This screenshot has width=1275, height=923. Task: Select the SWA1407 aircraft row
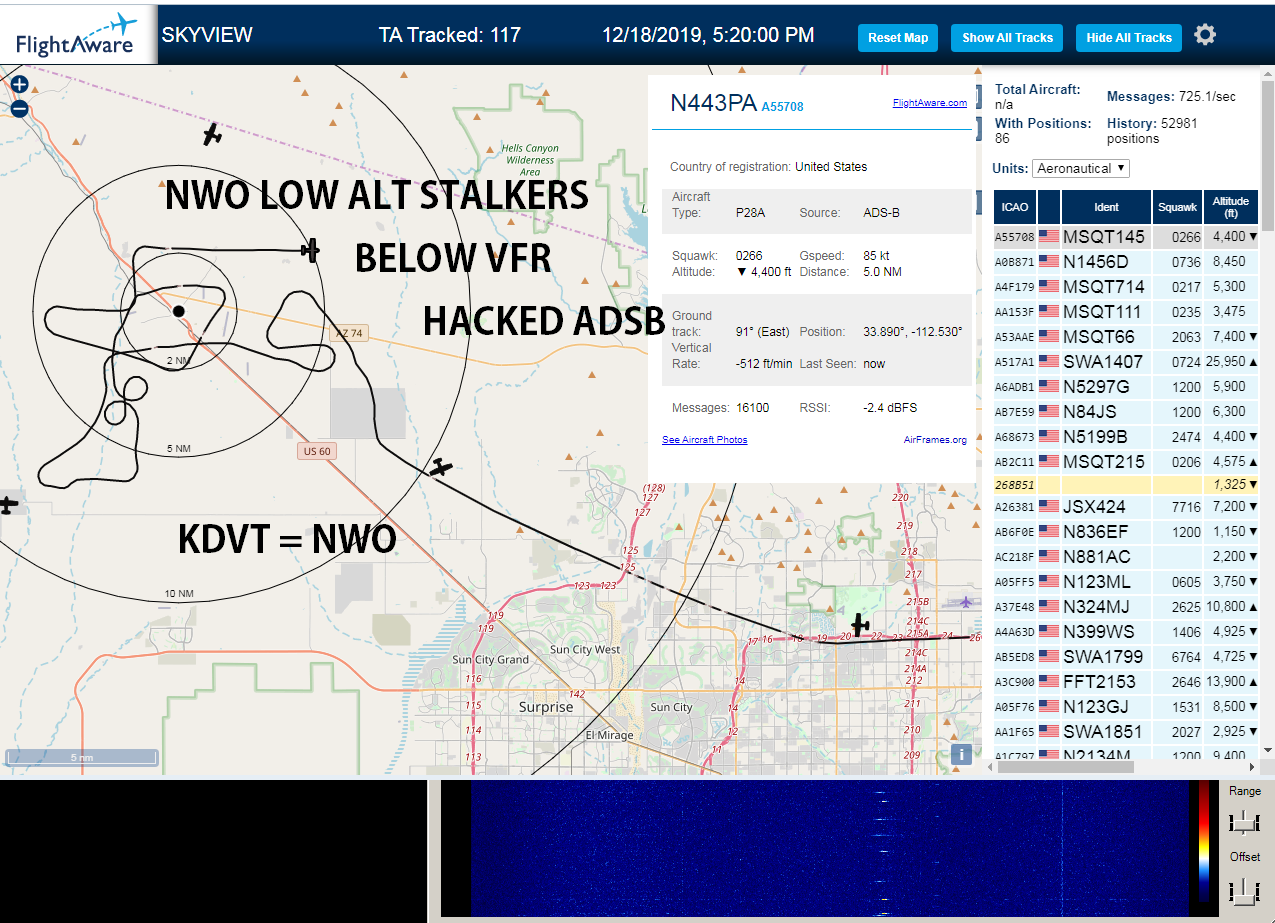coord(1126,362)
